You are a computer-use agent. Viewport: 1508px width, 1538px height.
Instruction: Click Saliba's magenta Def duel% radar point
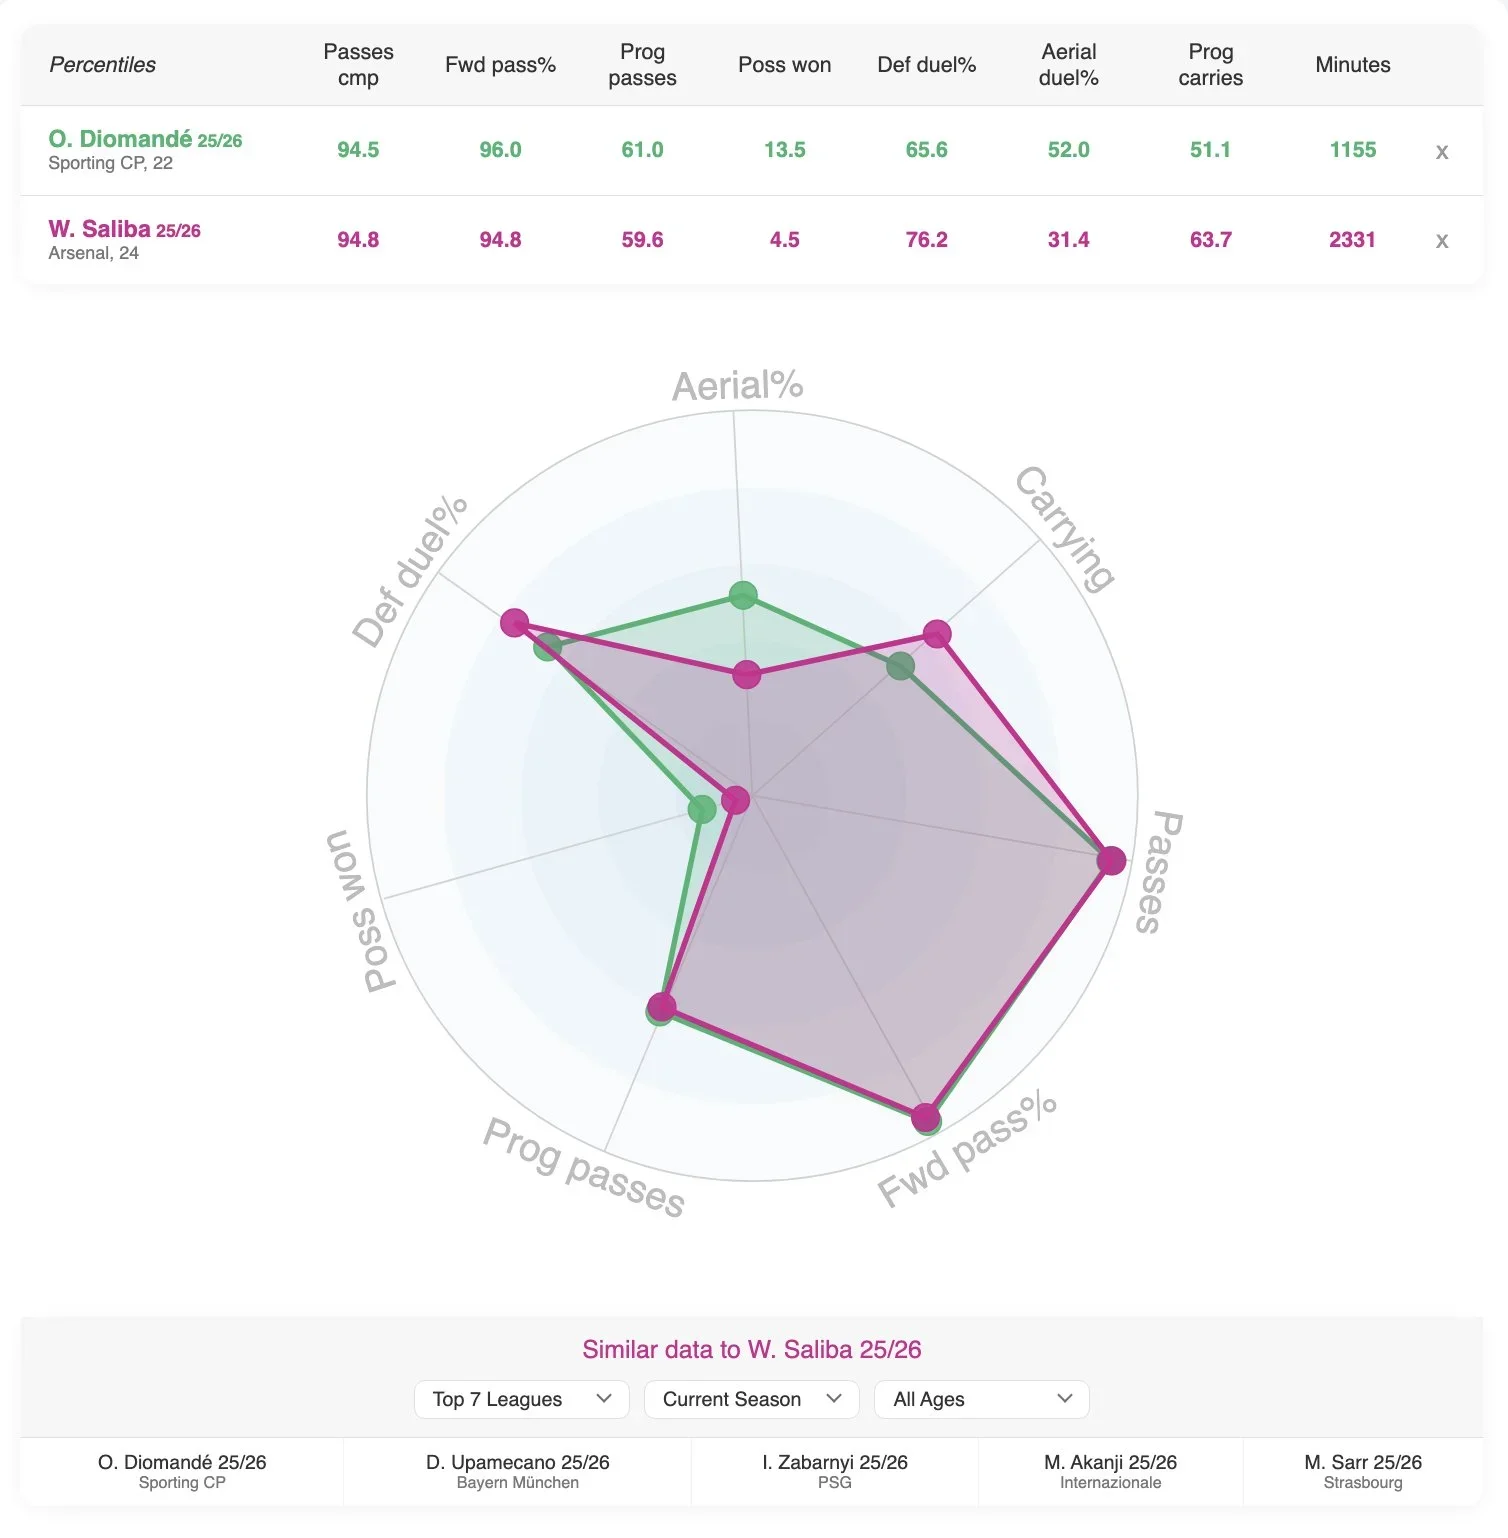(x=514, y=623)
